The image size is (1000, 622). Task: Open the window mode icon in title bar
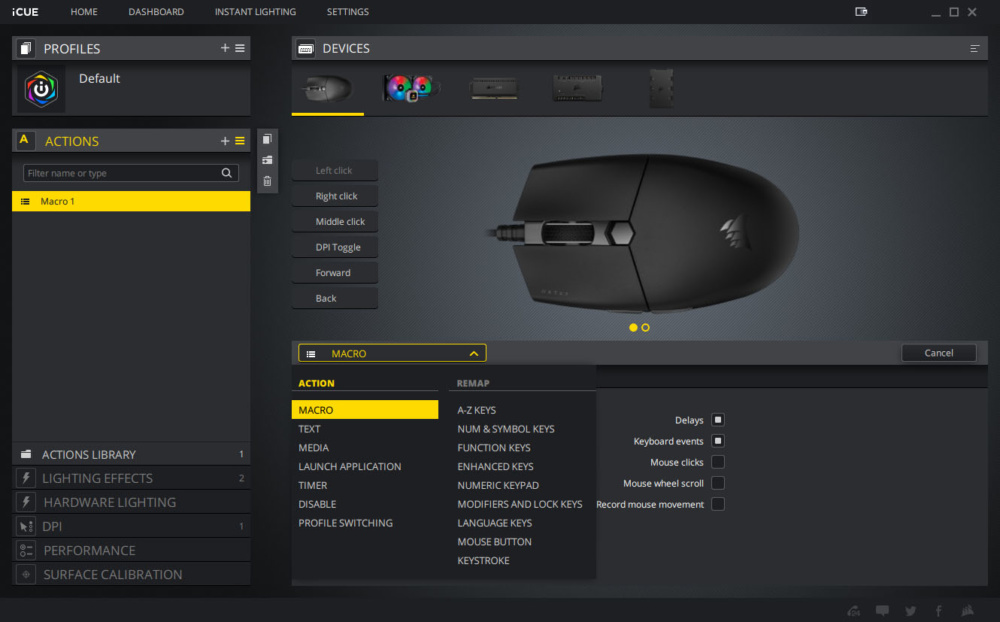click(x=861, y=11)
